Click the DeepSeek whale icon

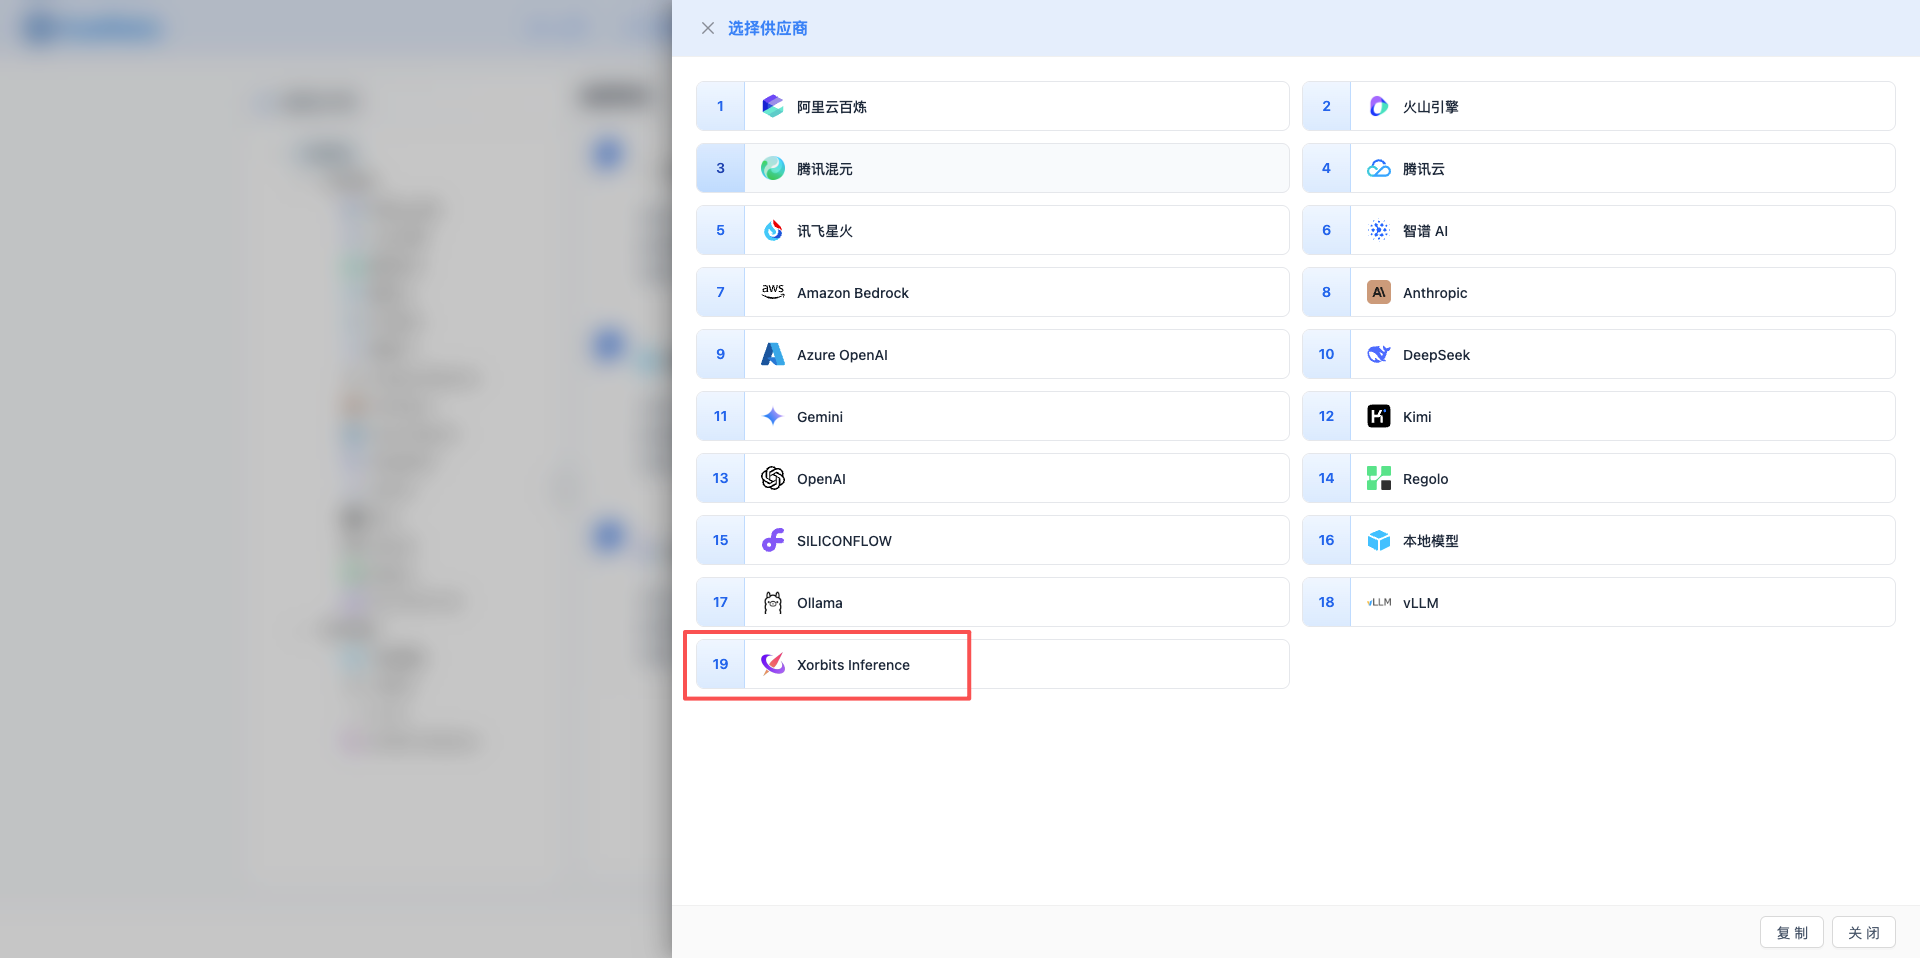click(1378, 354)
